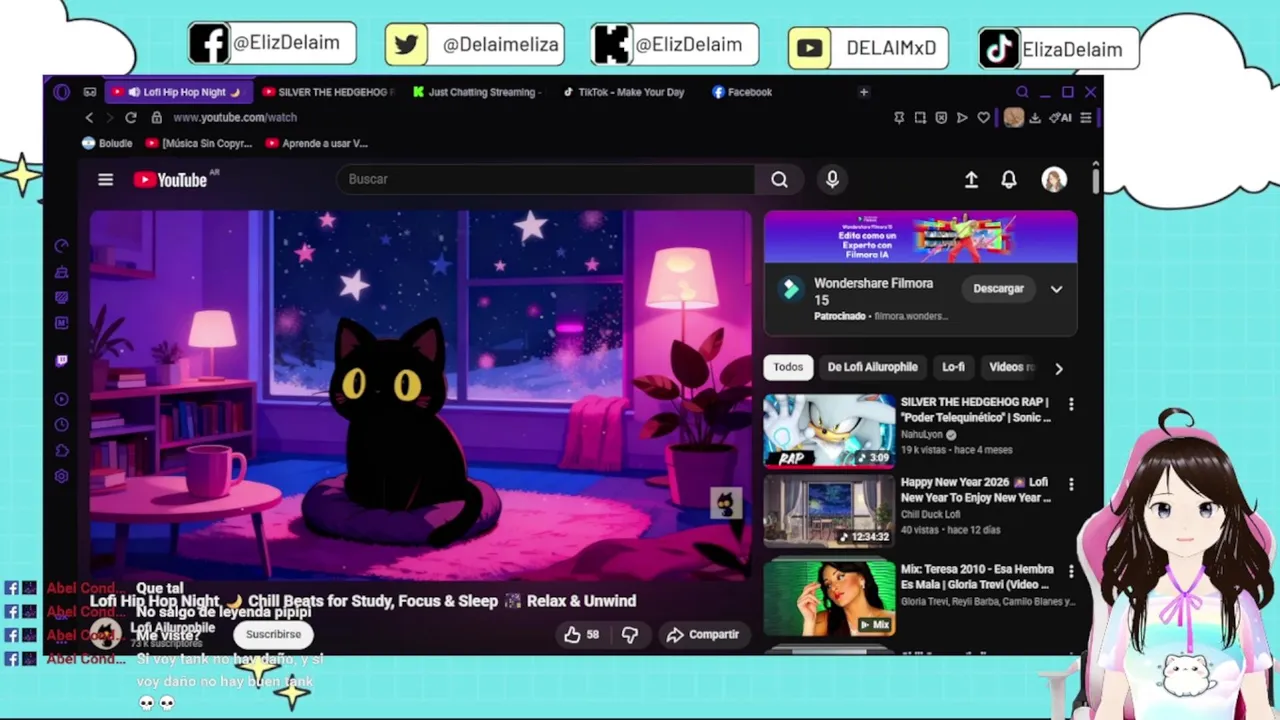Like the video with thumbs up
1280x720 pixels.
[581, 634]
